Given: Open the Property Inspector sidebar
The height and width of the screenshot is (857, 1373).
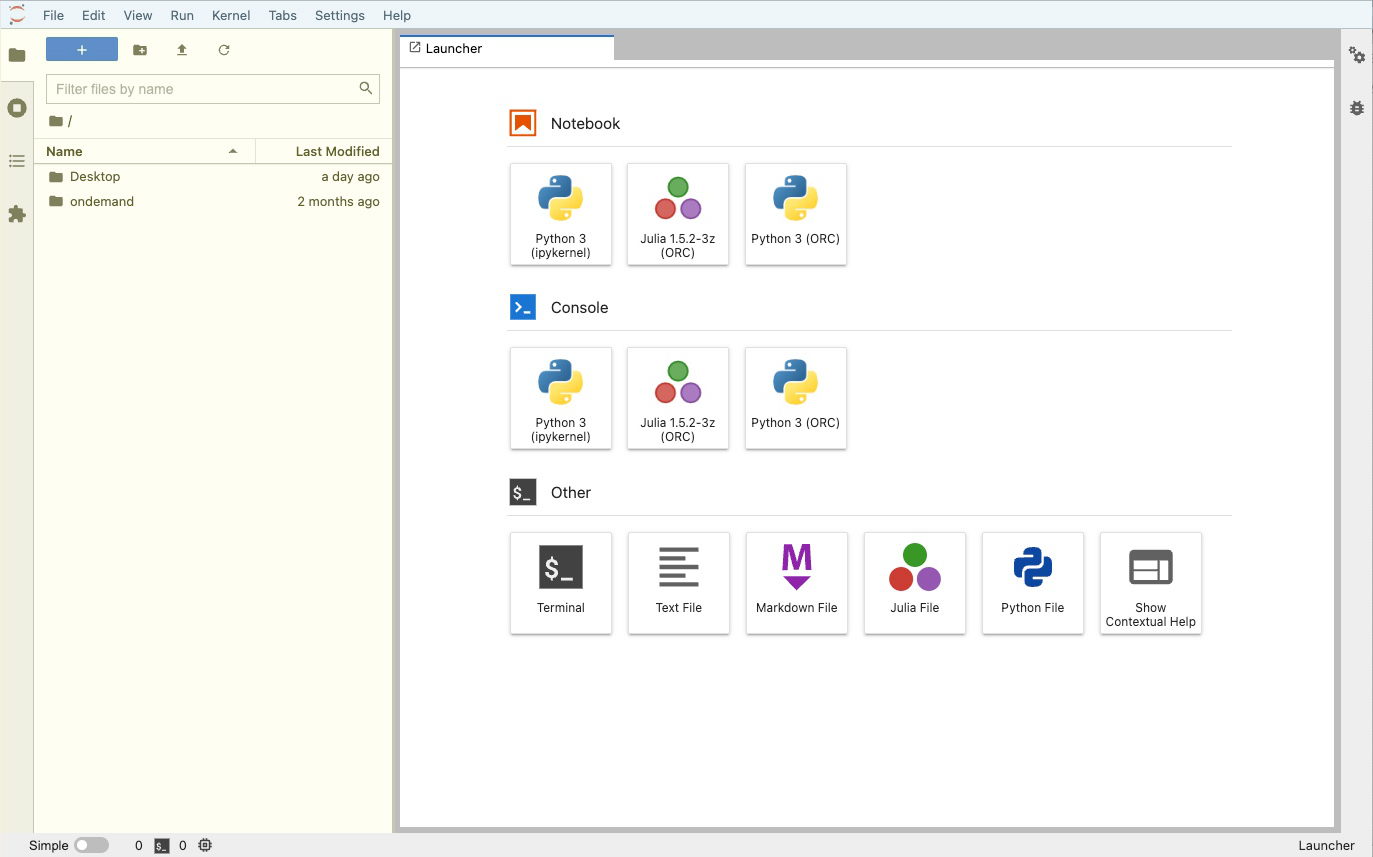Looking at the screenshot, I should 1357,55.
